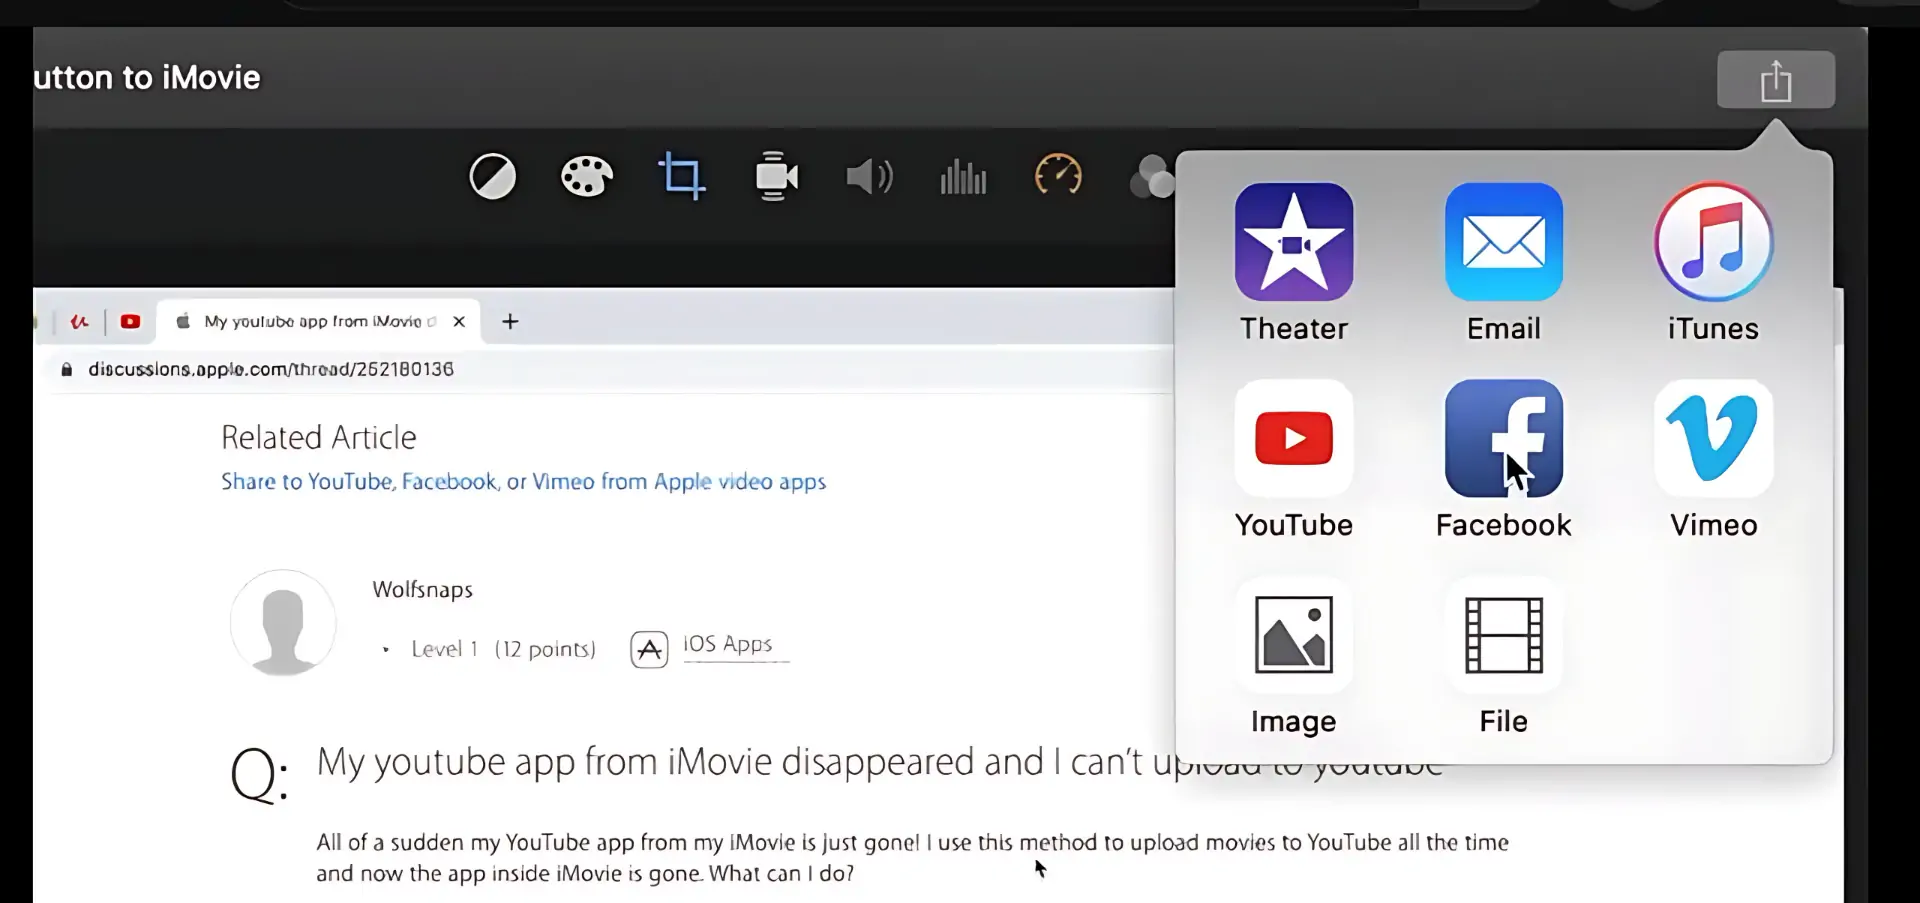Open the color correction palette
The image size is (1920, 903).
point(586,177)
